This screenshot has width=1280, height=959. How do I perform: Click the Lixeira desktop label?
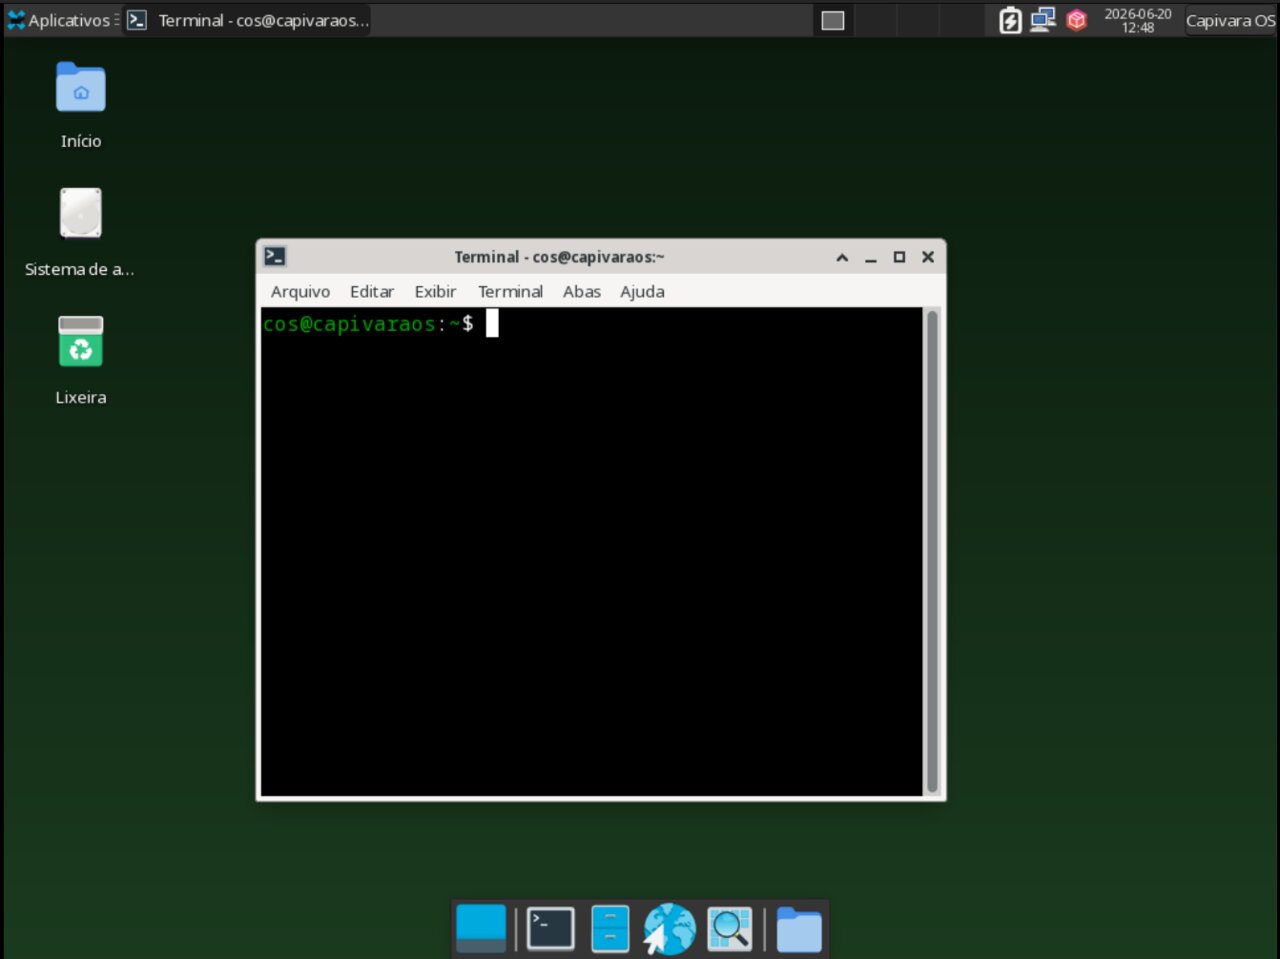point(81,397)
